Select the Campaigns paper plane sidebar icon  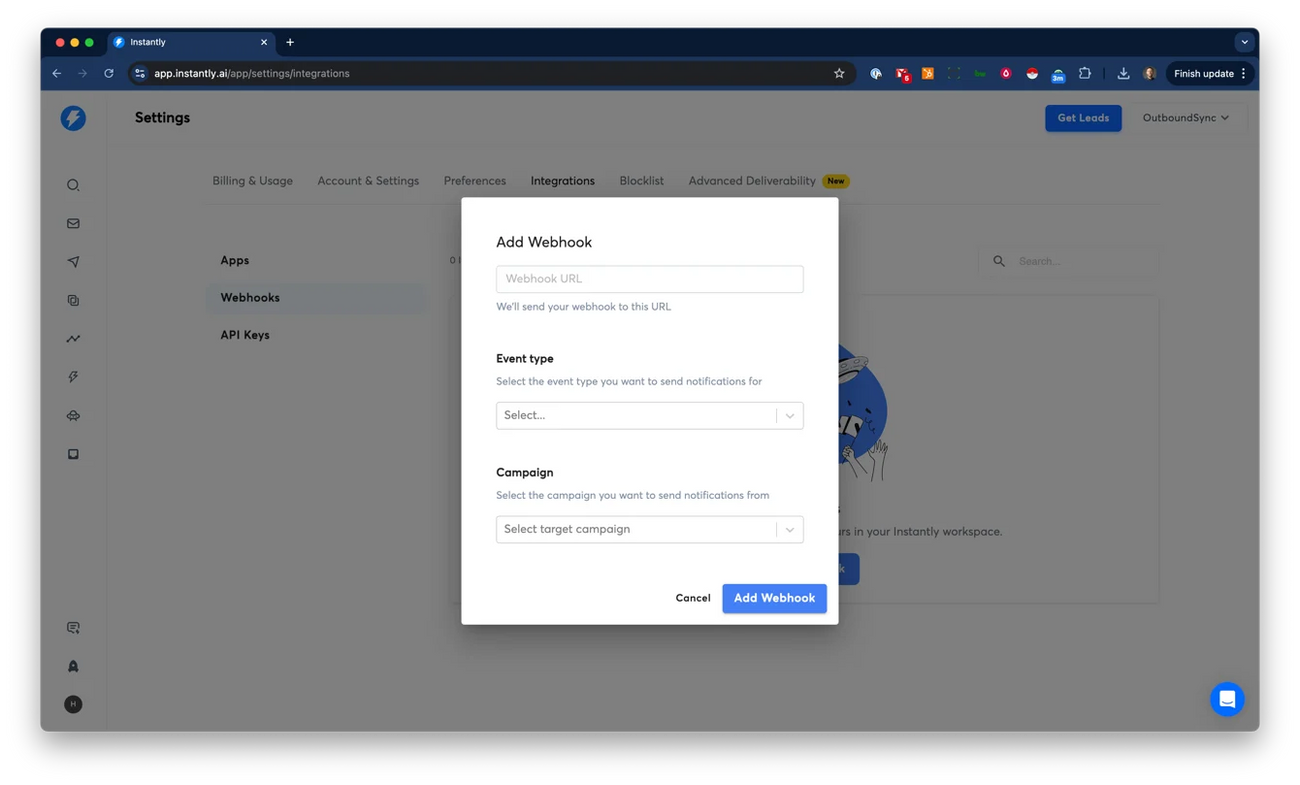[72, 261]
